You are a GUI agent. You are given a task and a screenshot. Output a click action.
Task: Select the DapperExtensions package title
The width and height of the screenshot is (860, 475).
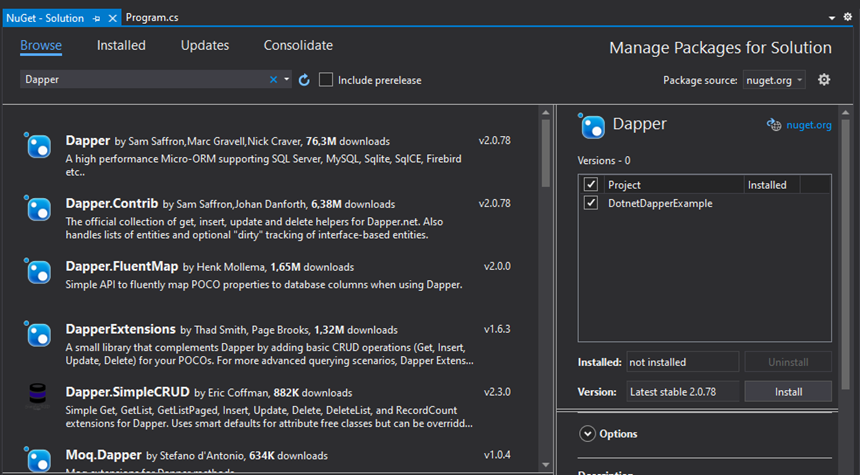pos(120,329)
